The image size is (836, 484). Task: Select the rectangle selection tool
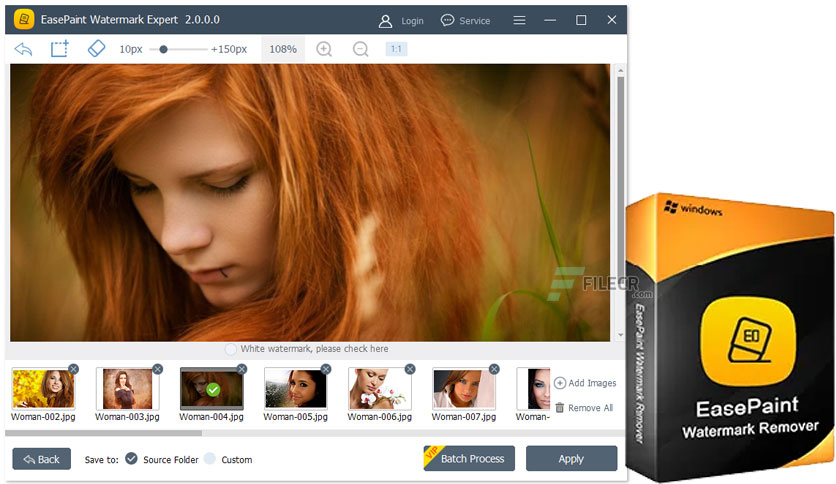60,48
